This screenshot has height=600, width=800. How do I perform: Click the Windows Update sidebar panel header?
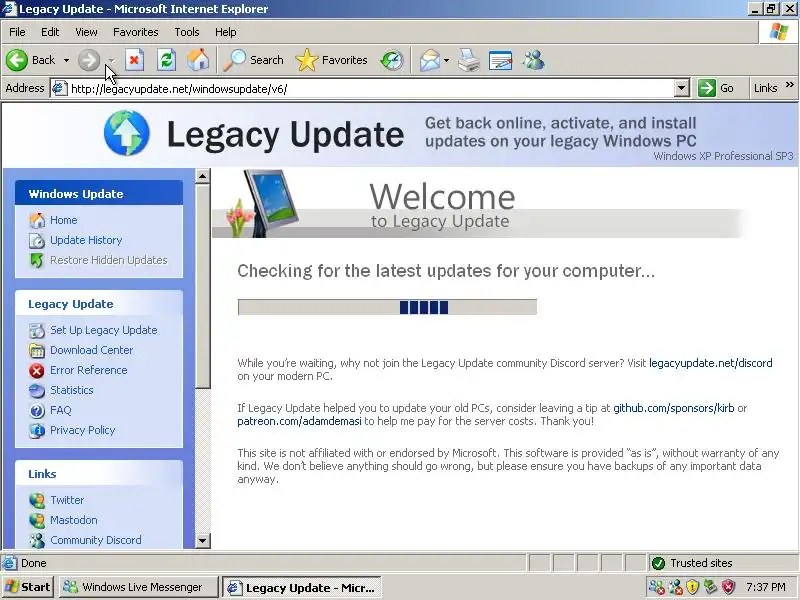[x=99, y=194]
